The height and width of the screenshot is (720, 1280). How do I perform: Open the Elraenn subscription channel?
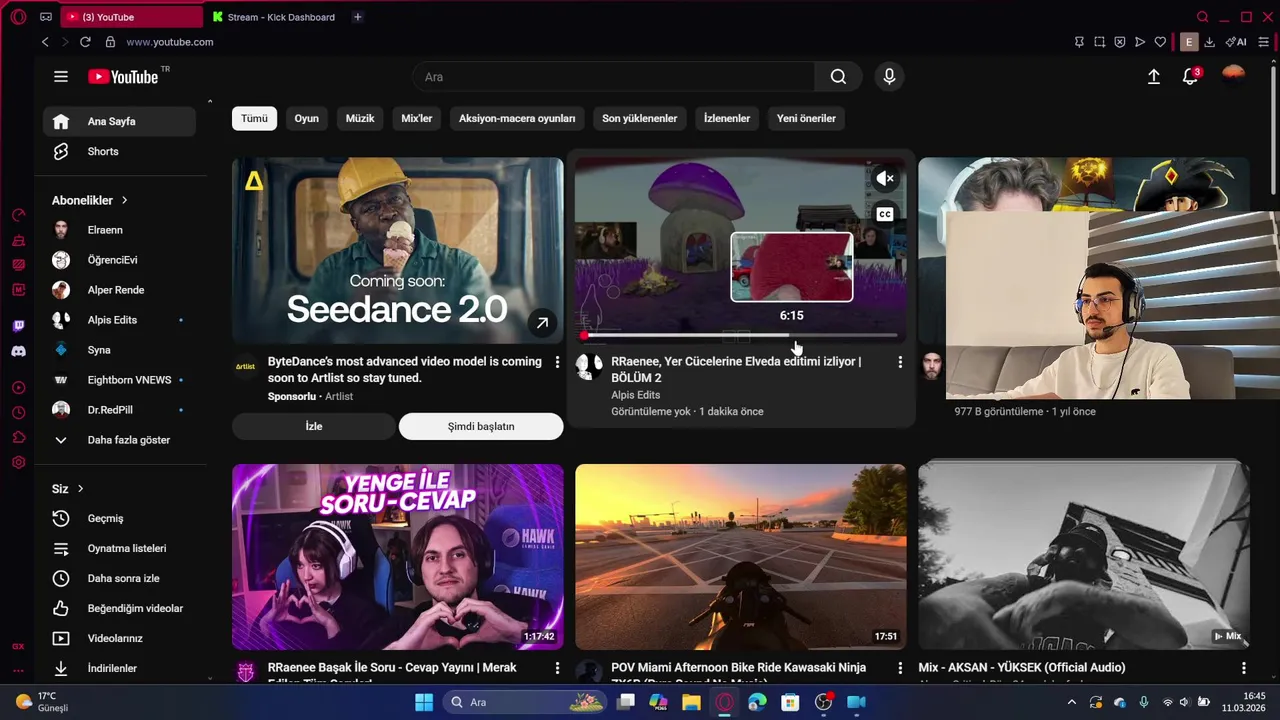pyautogui.click(x=119, y=230)
